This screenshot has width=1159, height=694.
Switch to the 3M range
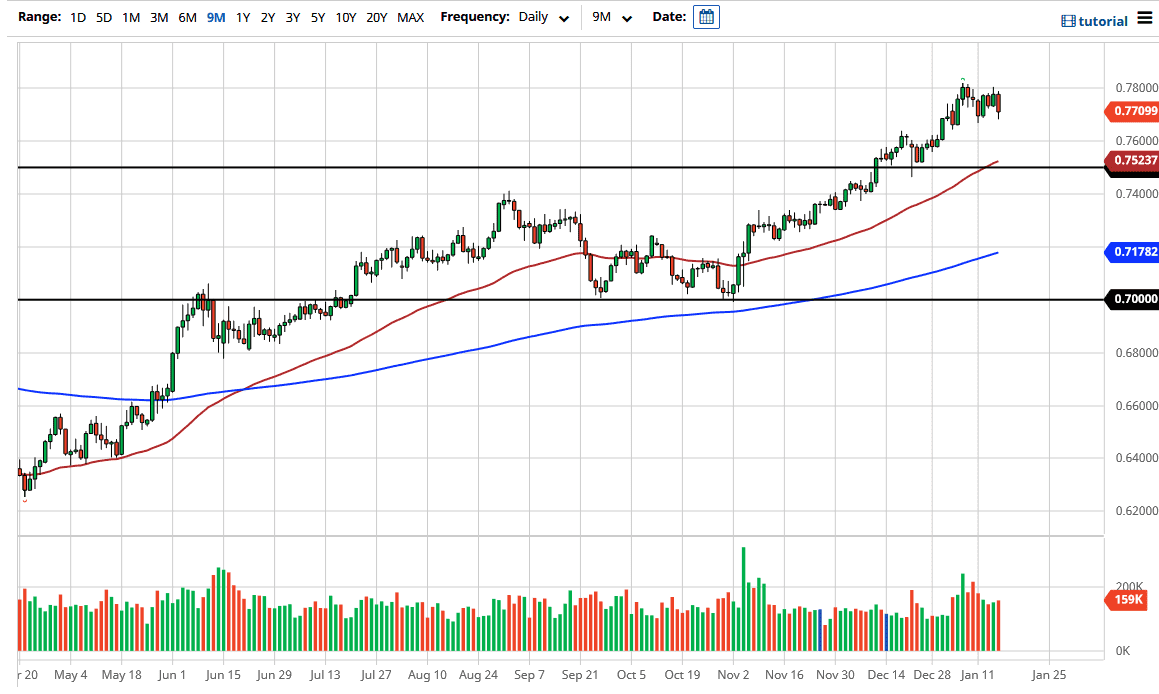158,17
